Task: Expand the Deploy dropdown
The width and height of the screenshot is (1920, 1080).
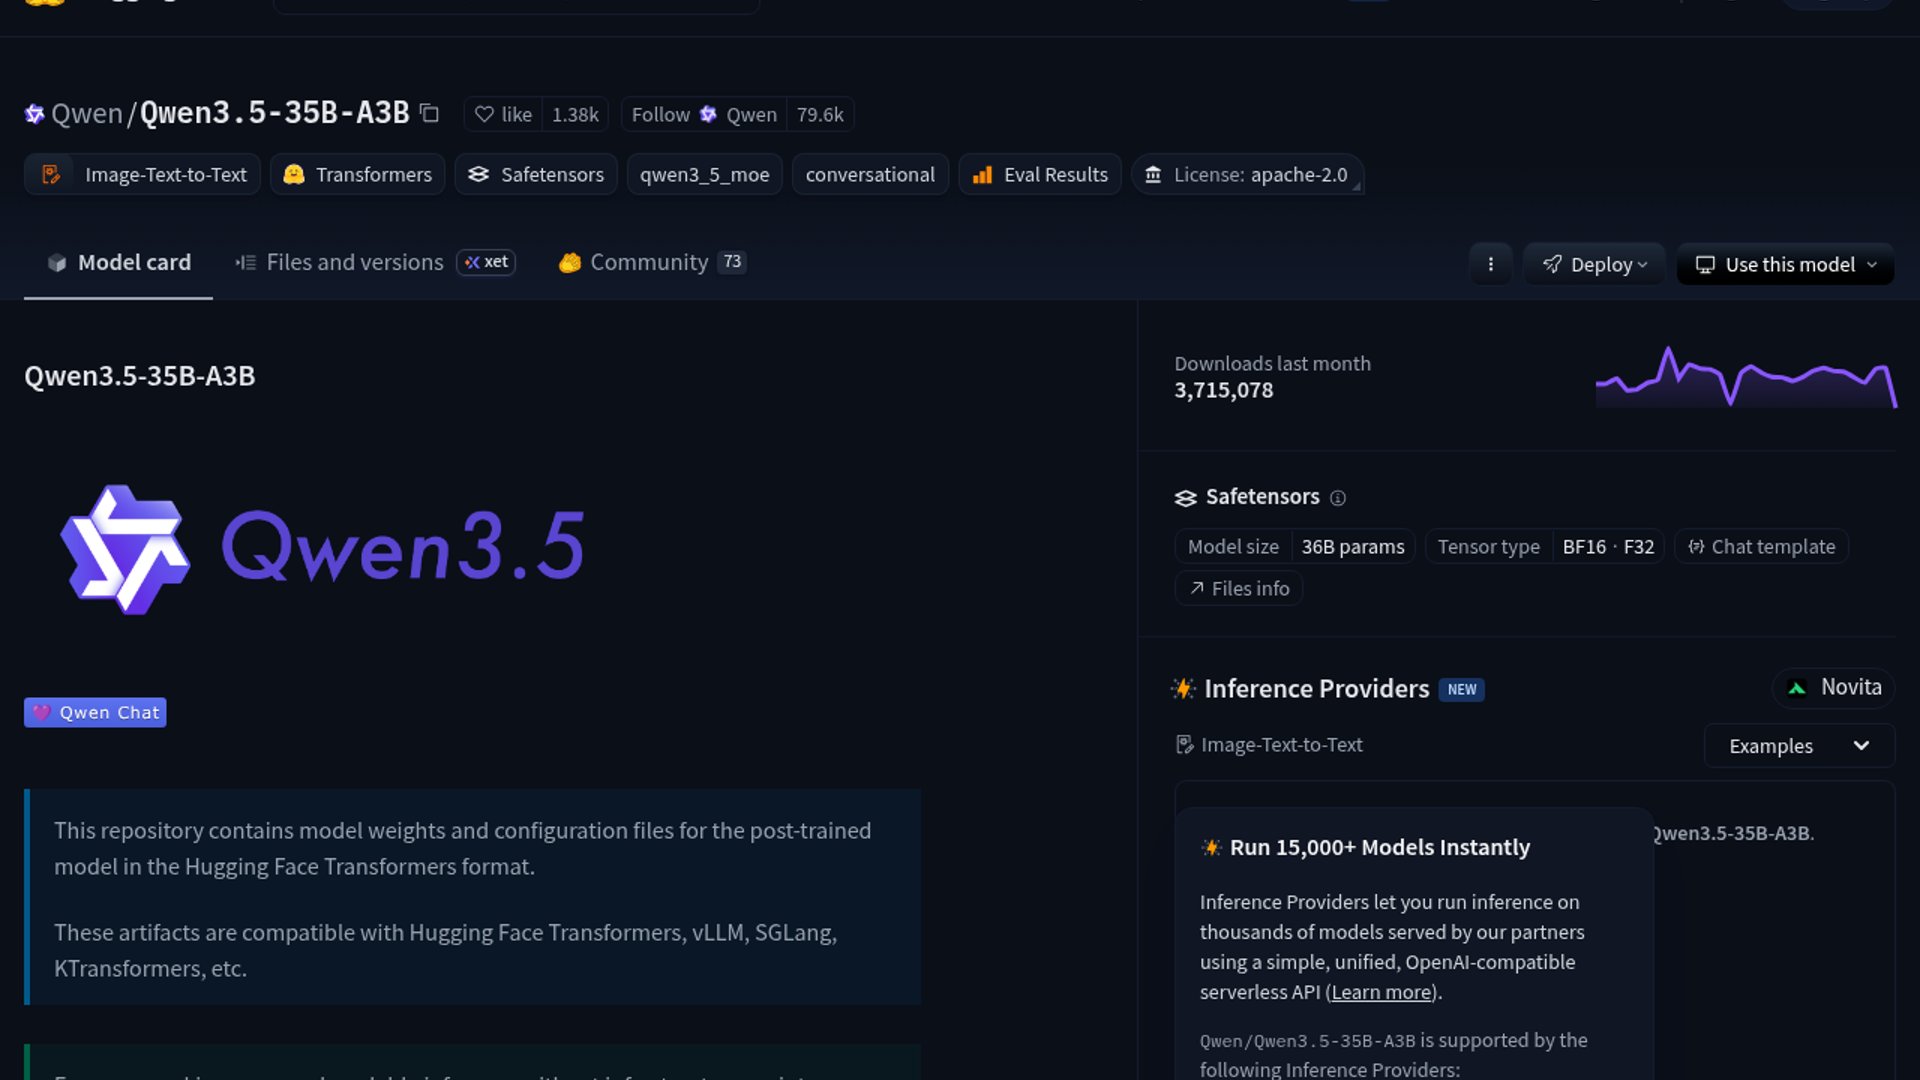Action: click(x=1594, y=264)
